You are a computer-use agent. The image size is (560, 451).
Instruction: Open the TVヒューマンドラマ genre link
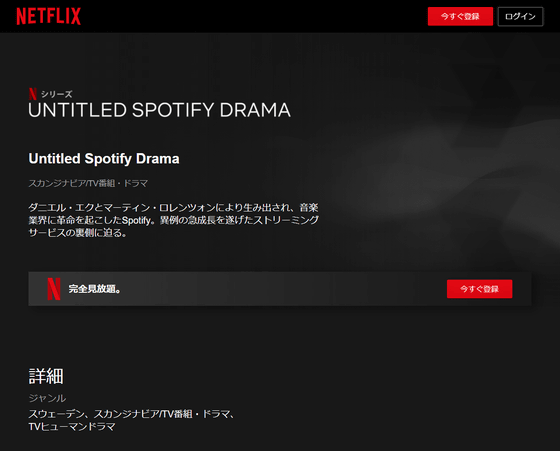[x=72, y=427]
